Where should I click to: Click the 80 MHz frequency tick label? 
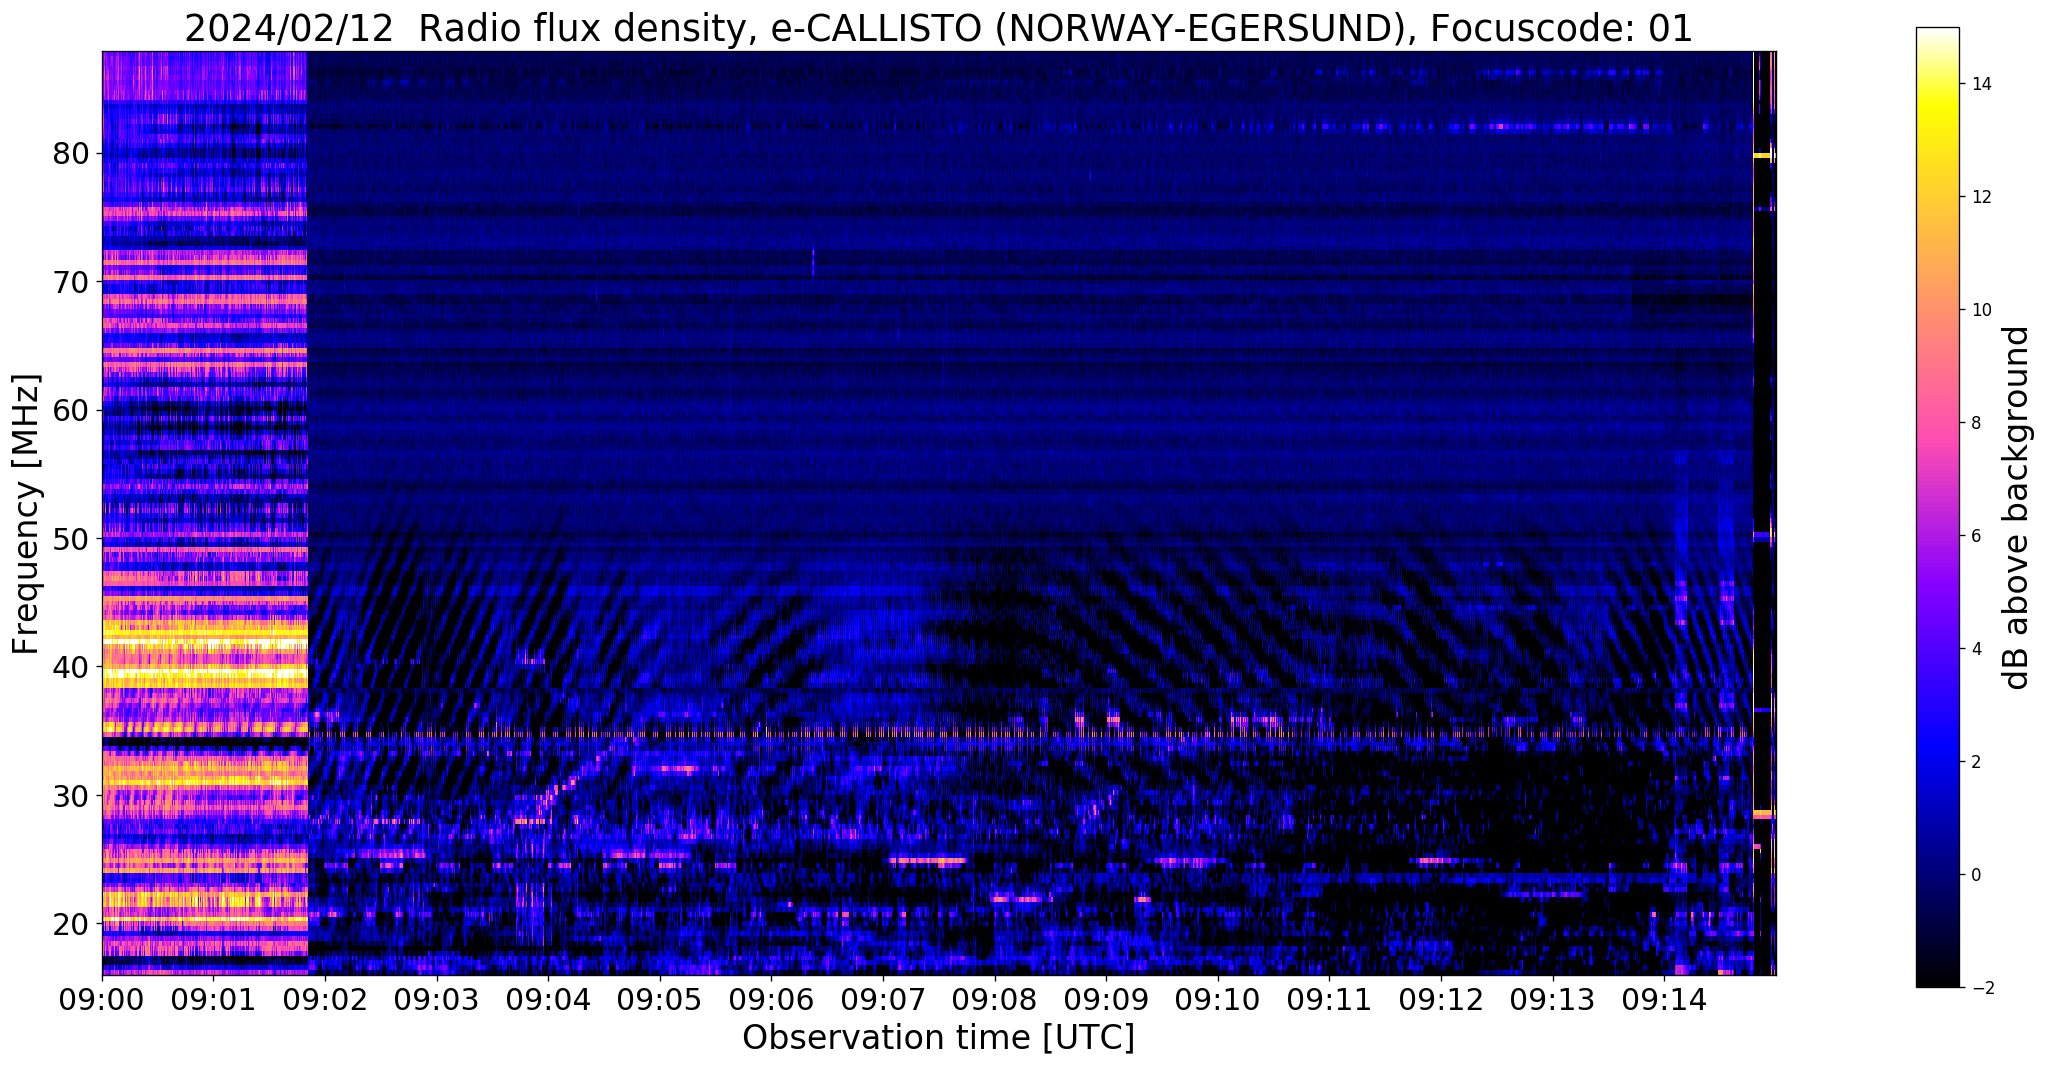tap(70, 154)
